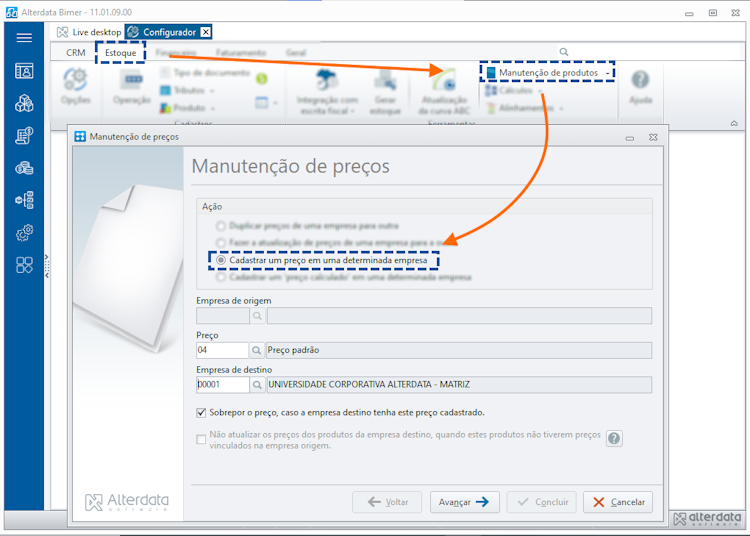Collapse the ribbon with chevron arrow

pos(734,123)
